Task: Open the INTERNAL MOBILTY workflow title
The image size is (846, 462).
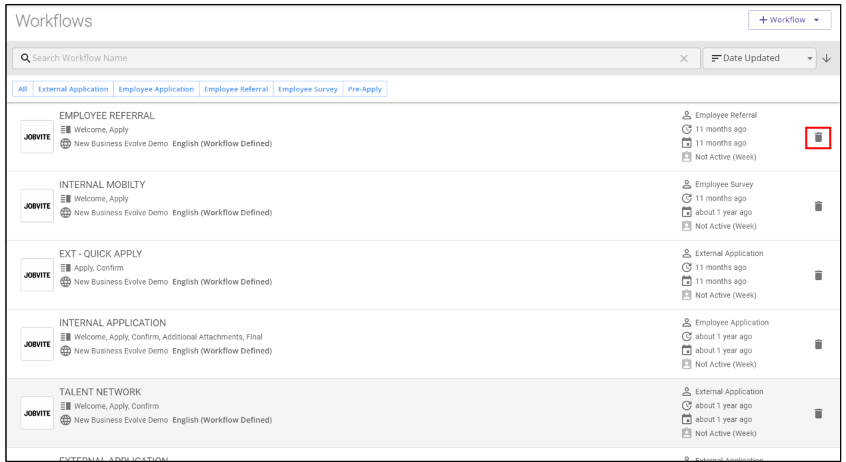Action: point(102,185)
